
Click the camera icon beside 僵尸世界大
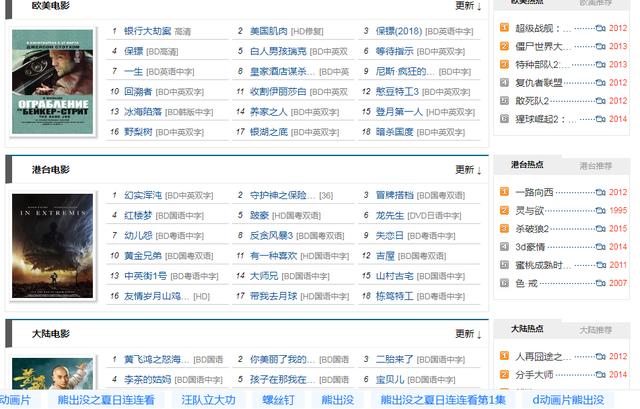click(x=600, y=46)
